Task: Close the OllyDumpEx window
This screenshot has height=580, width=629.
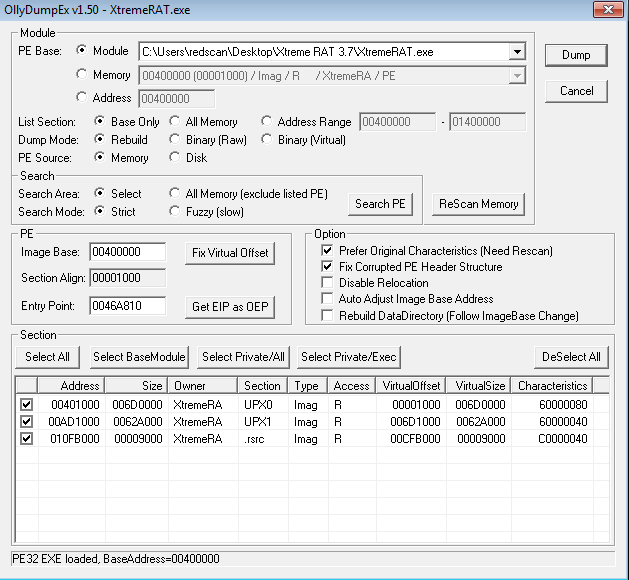Action: (x=608, y=10)
